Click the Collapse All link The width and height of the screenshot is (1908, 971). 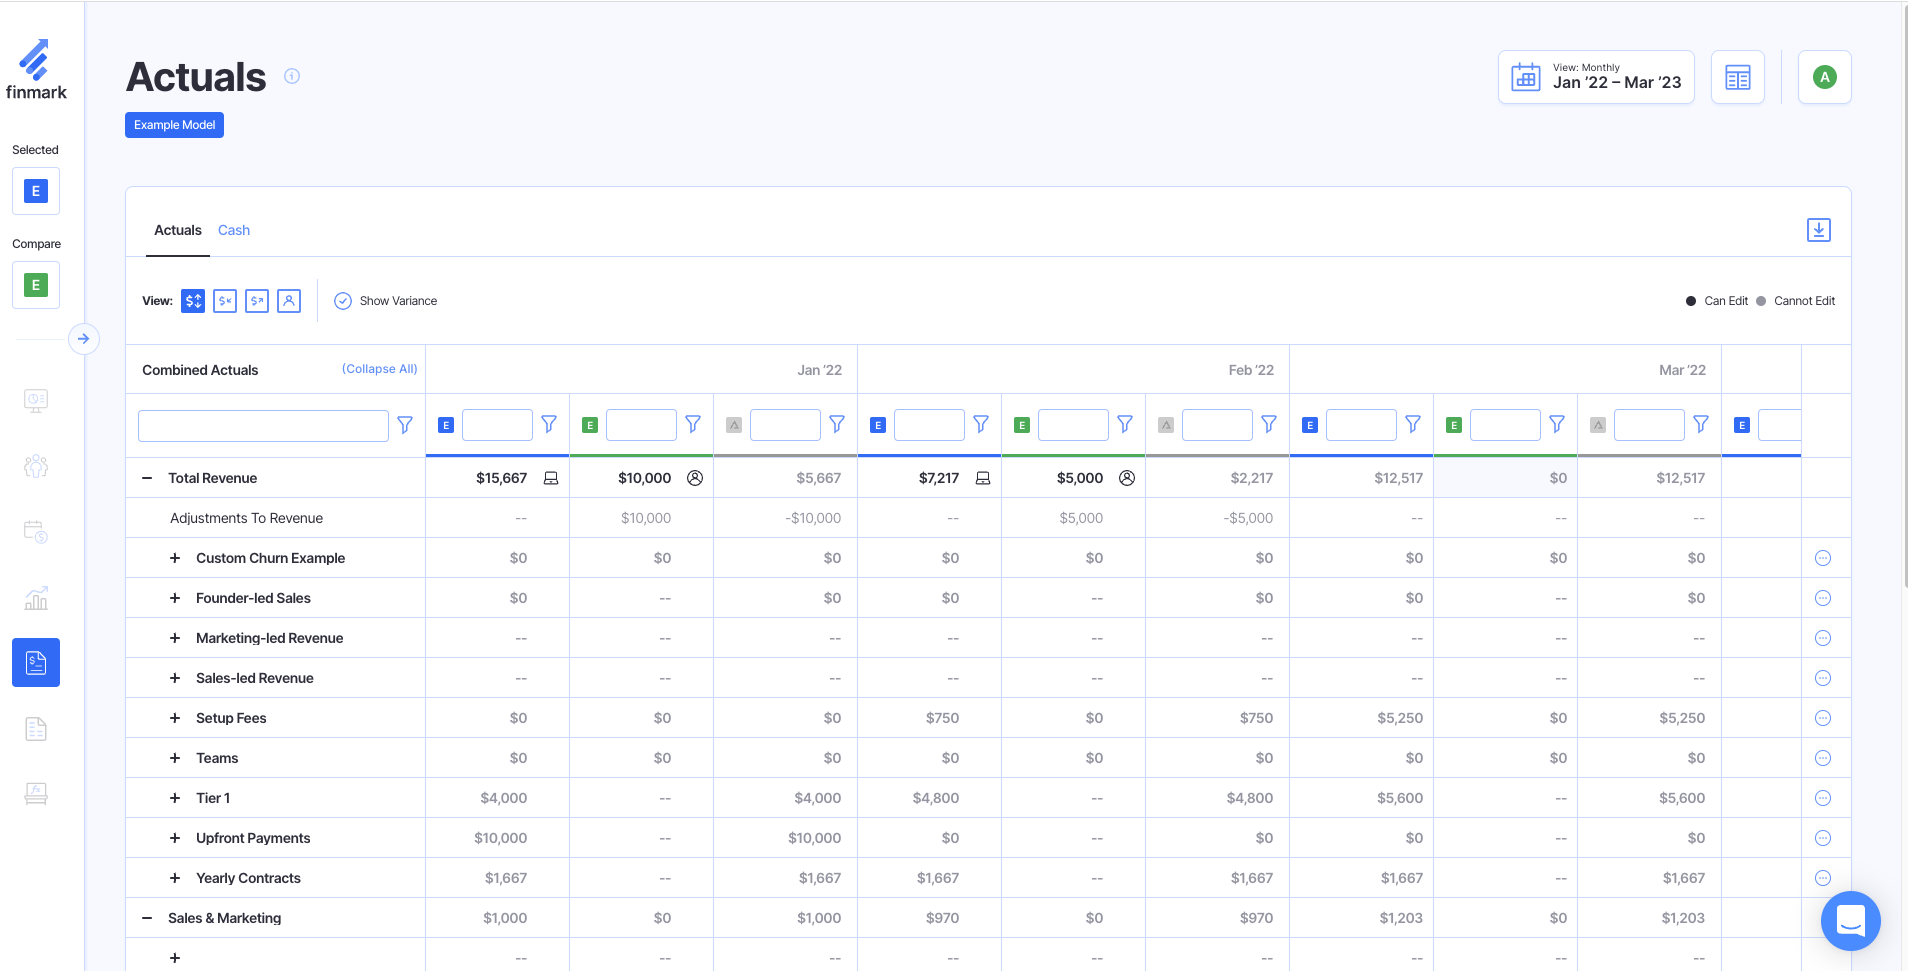379,369
